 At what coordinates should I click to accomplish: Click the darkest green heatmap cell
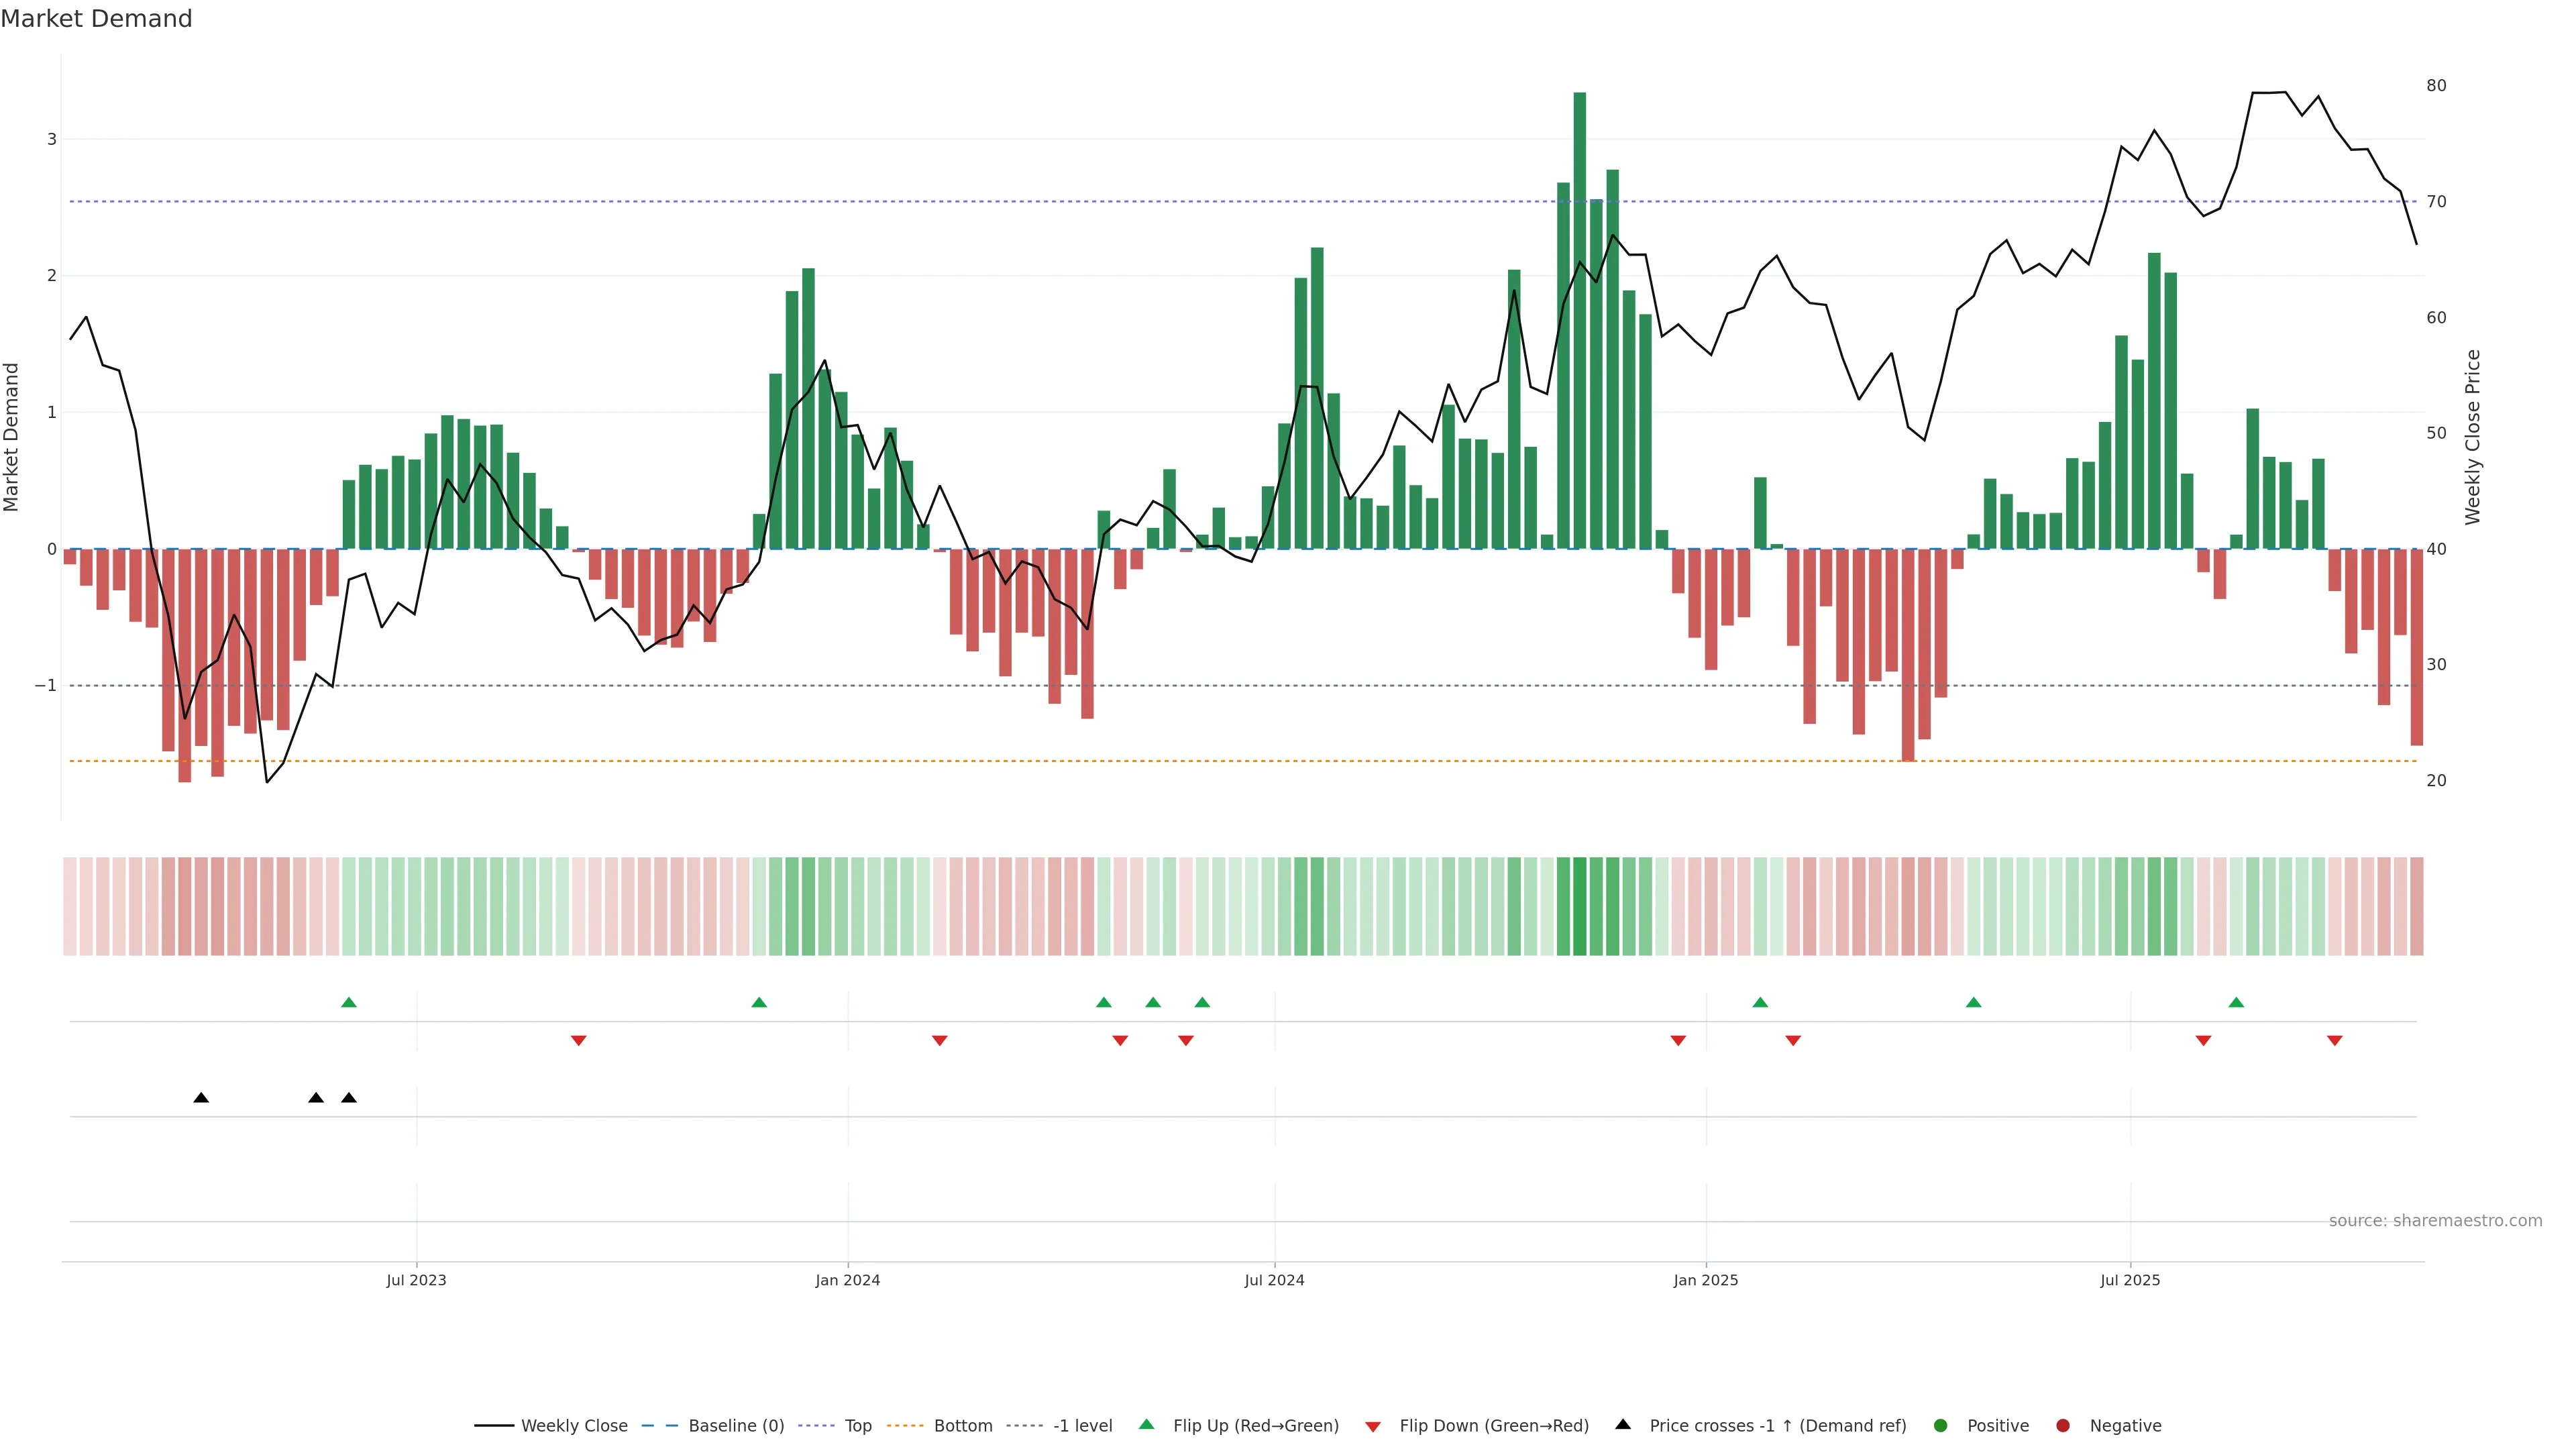pyautogui.click(x=1580, y=906)
